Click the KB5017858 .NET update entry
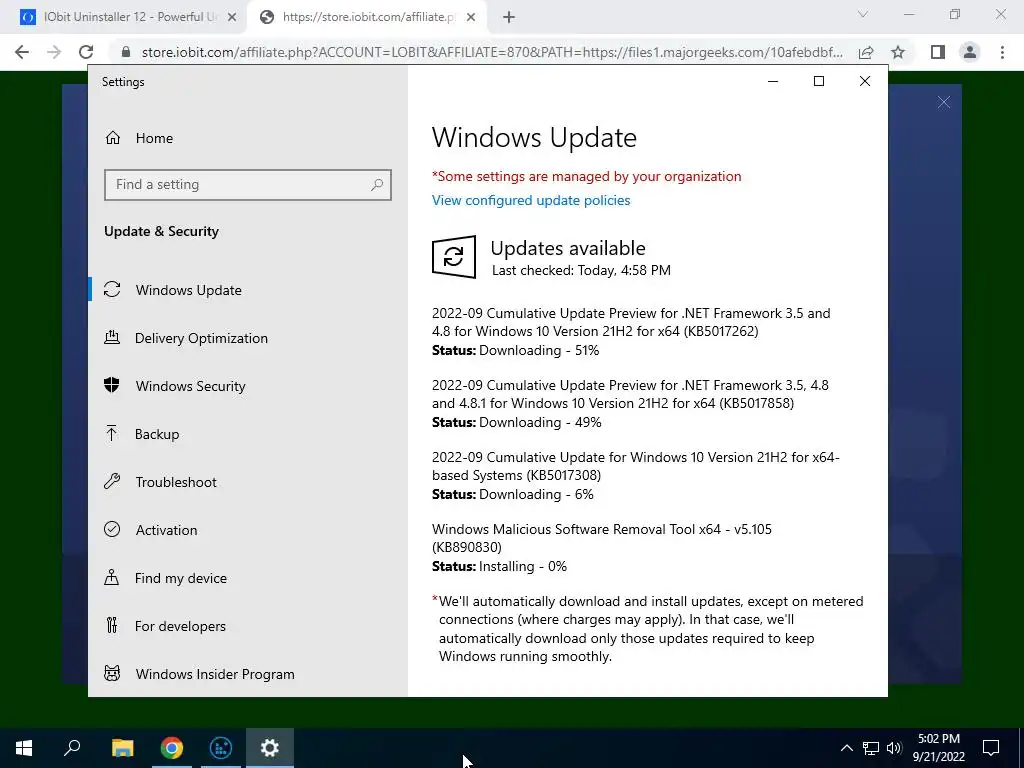The width and height of the screenshot is (1024, 768). (x=630, y=394)
